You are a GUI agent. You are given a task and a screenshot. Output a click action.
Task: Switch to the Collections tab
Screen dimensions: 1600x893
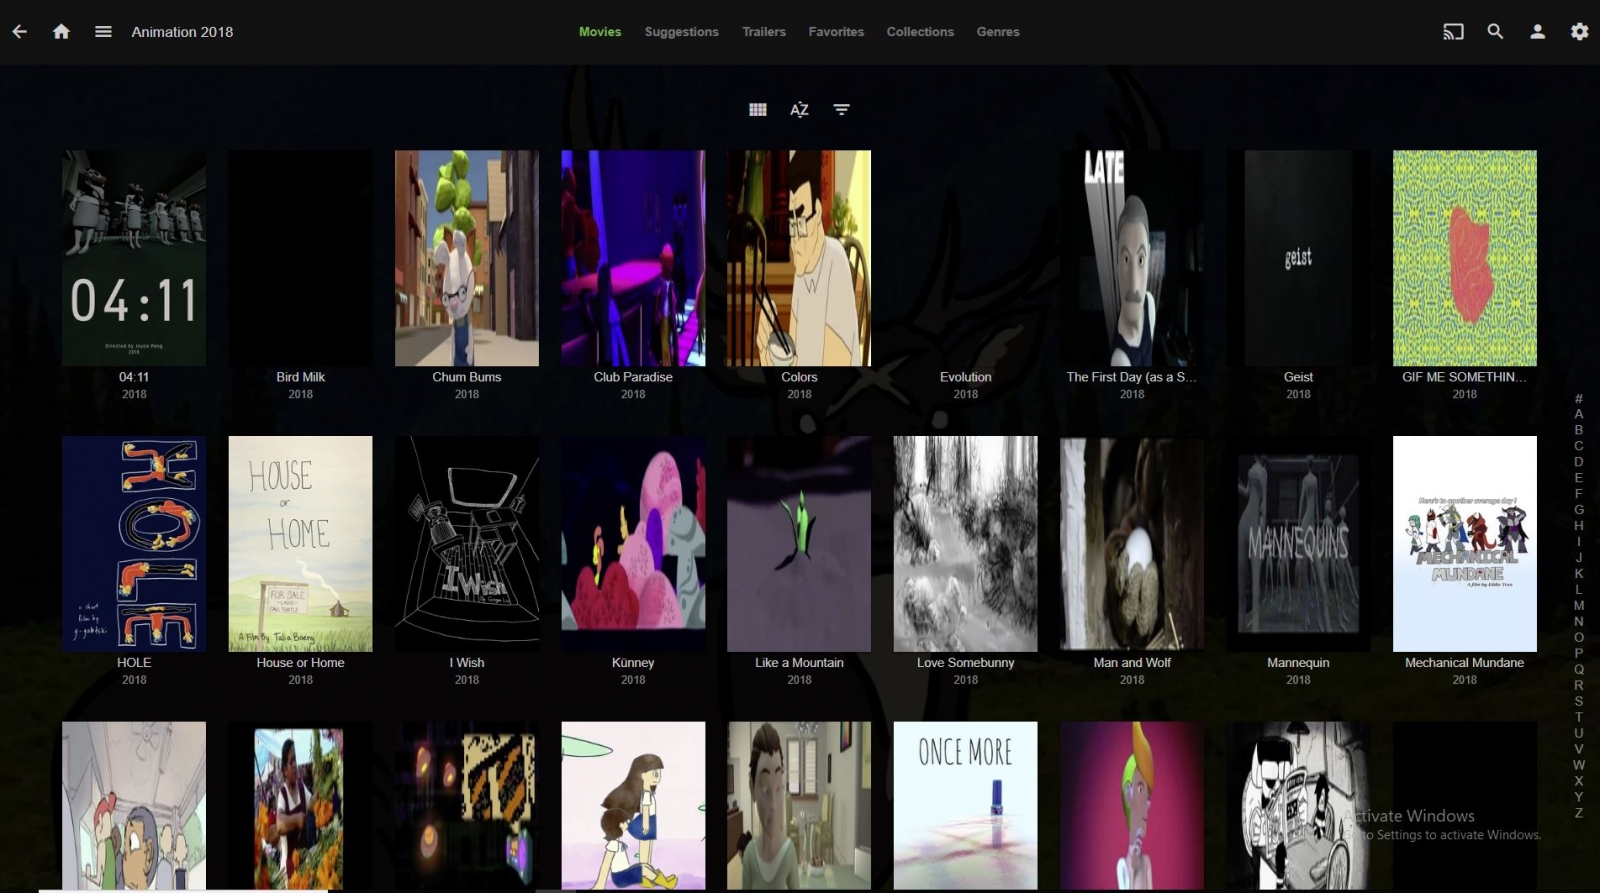coord(920,32)
